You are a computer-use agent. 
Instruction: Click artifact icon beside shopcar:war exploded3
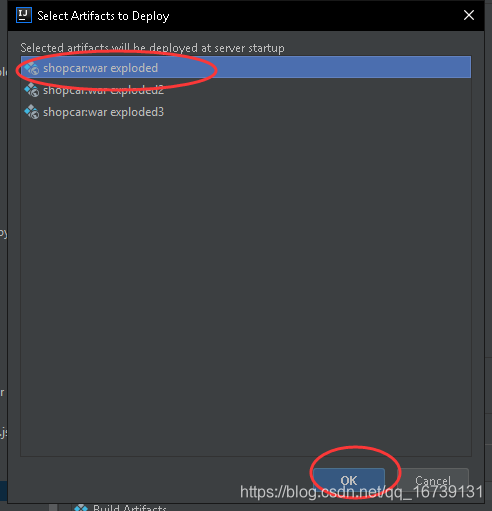(x=32, y=112)
